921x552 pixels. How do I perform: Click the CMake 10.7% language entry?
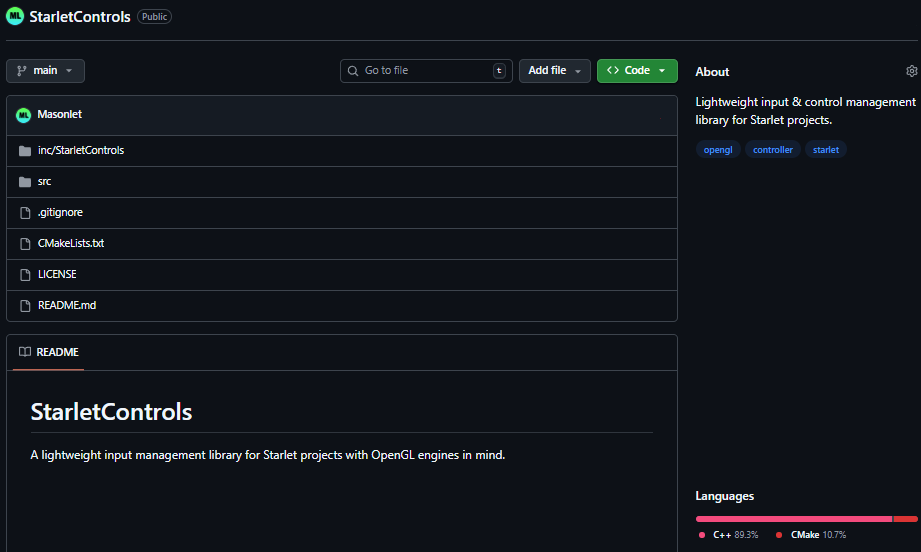[x=811, y=535]
